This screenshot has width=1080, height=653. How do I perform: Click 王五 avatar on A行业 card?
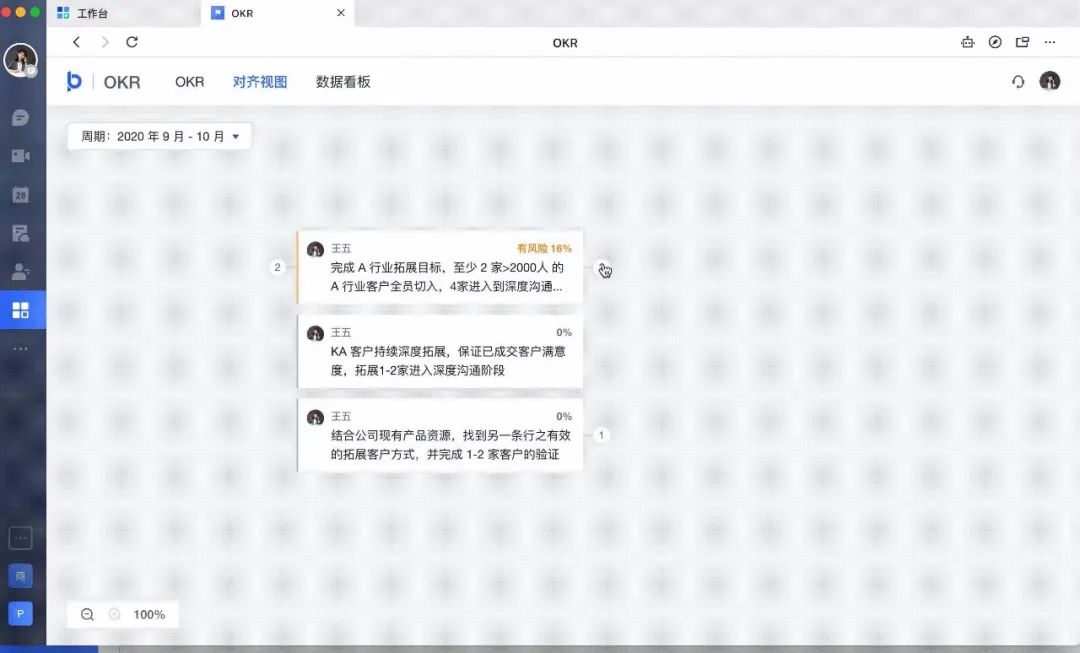[x=315, y=249]
